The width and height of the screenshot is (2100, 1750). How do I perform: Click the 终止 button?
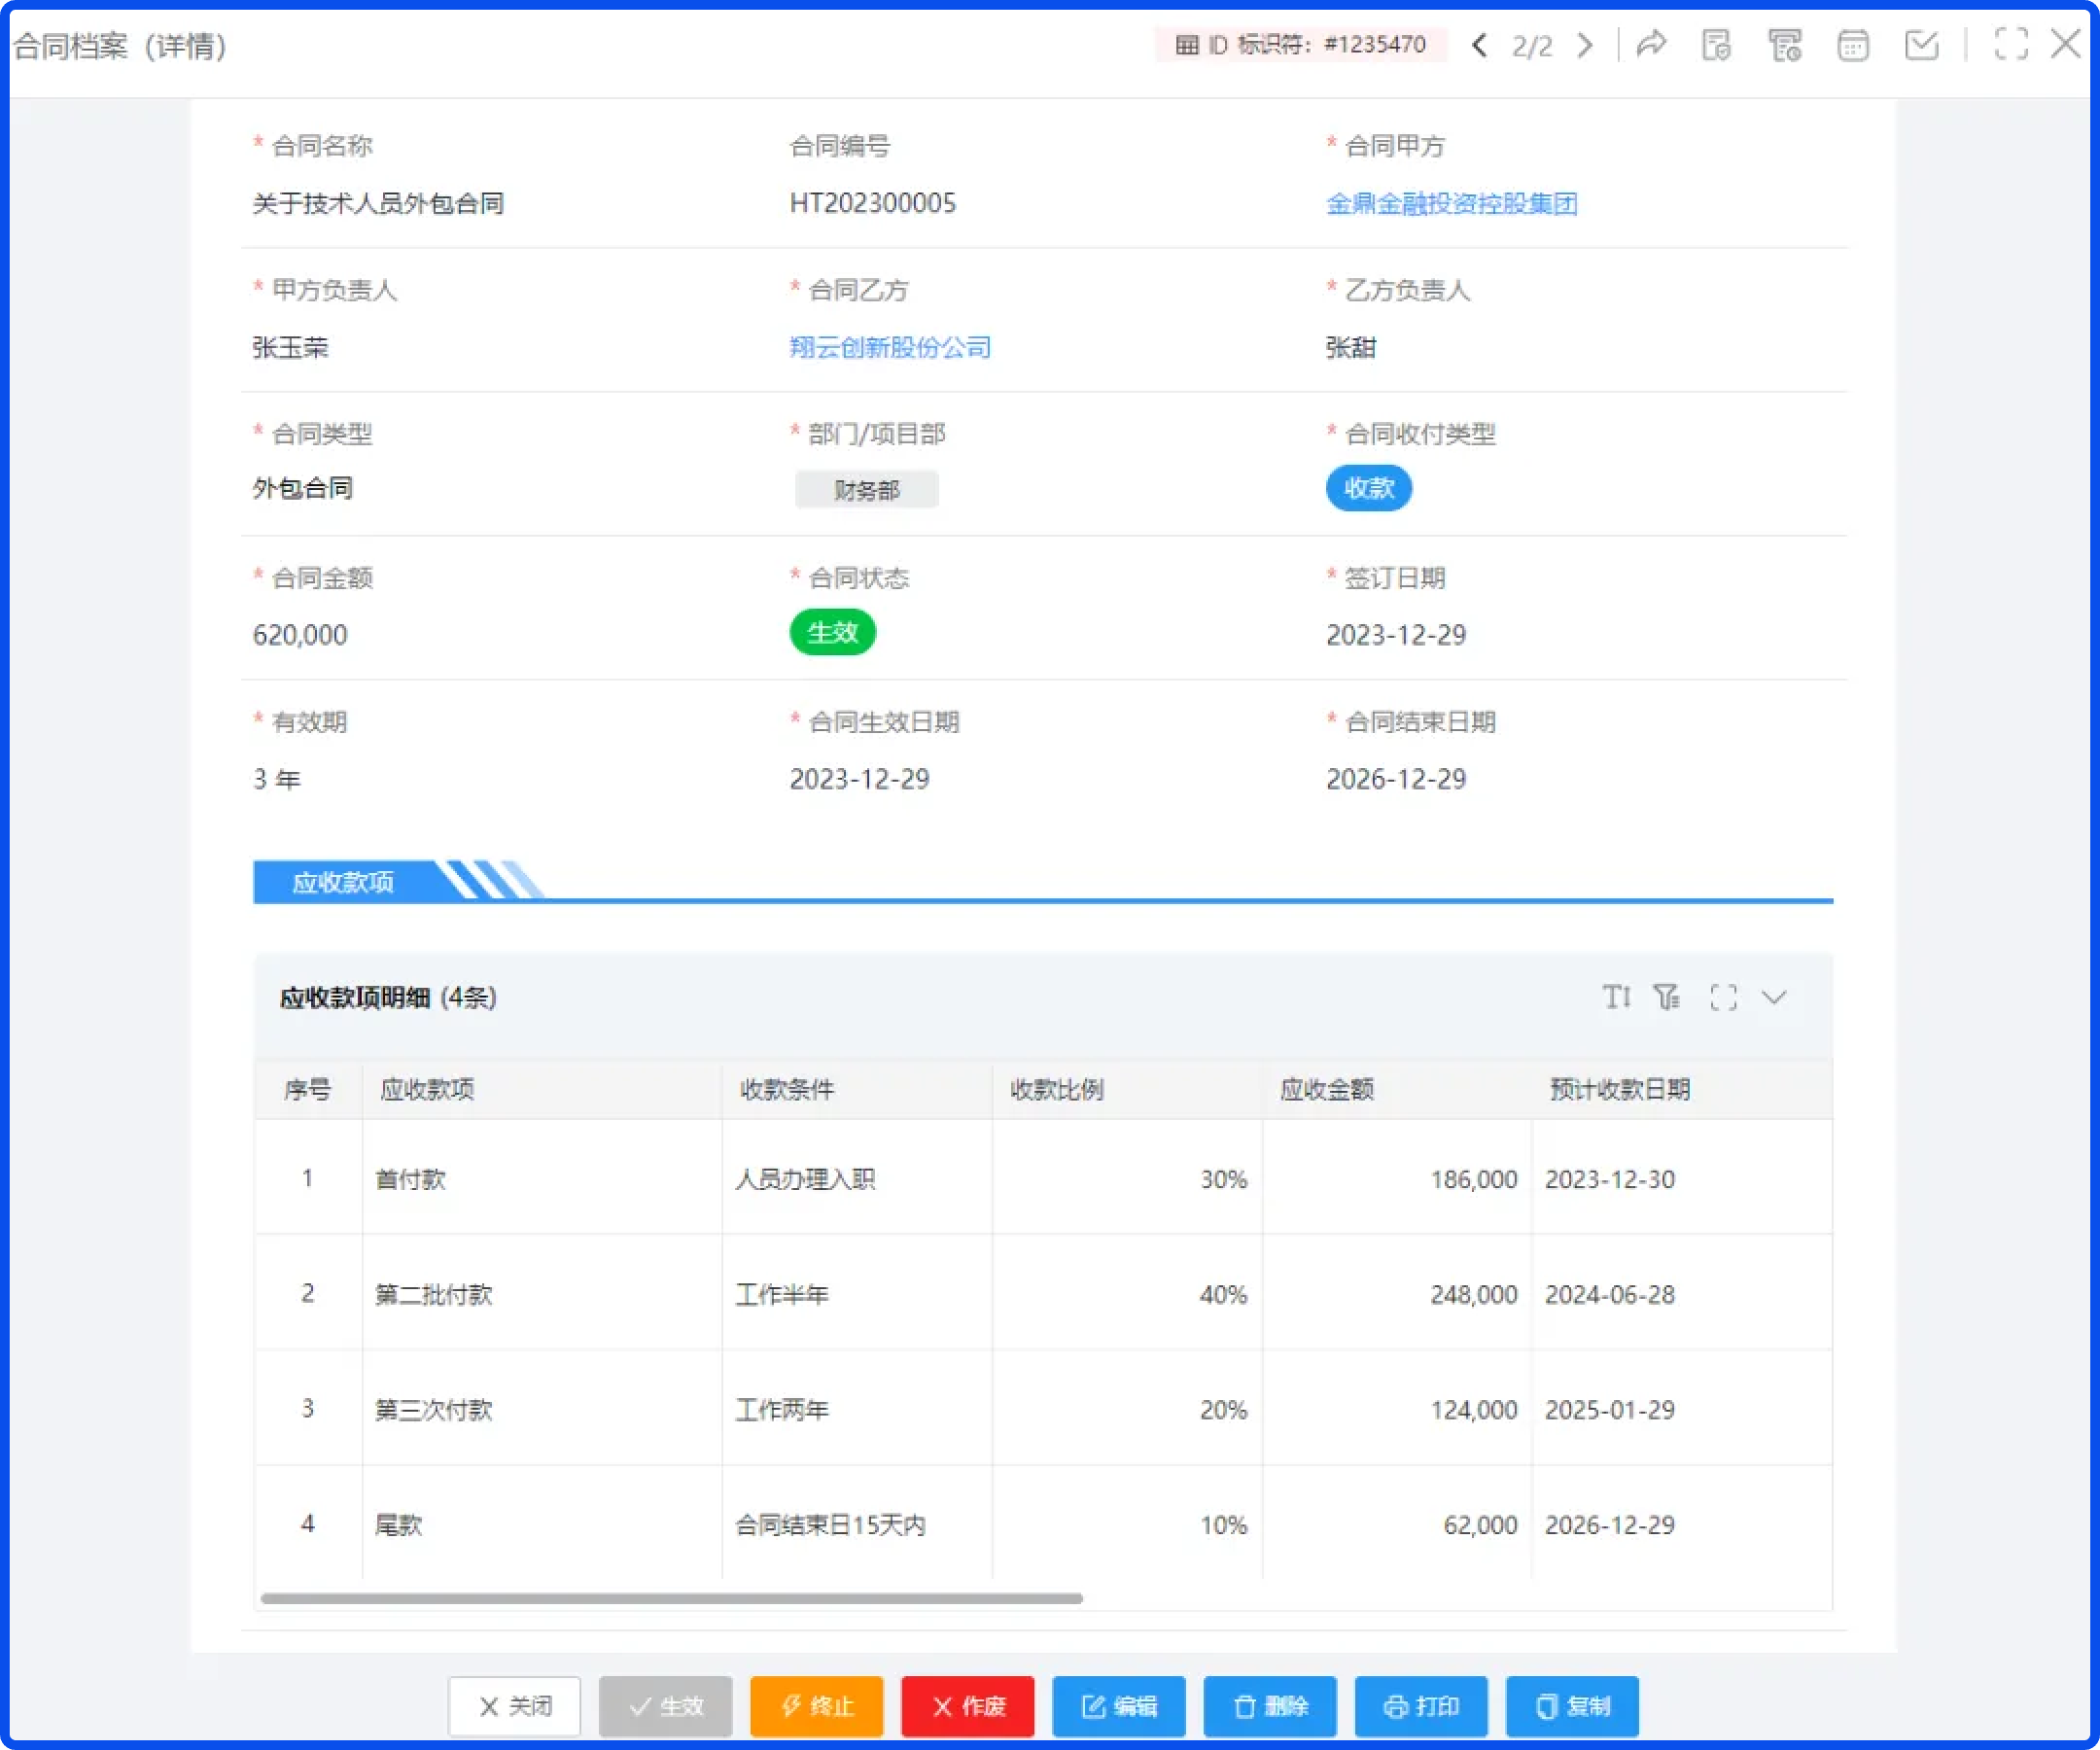pyautogui.click(x=816, y=1706)
